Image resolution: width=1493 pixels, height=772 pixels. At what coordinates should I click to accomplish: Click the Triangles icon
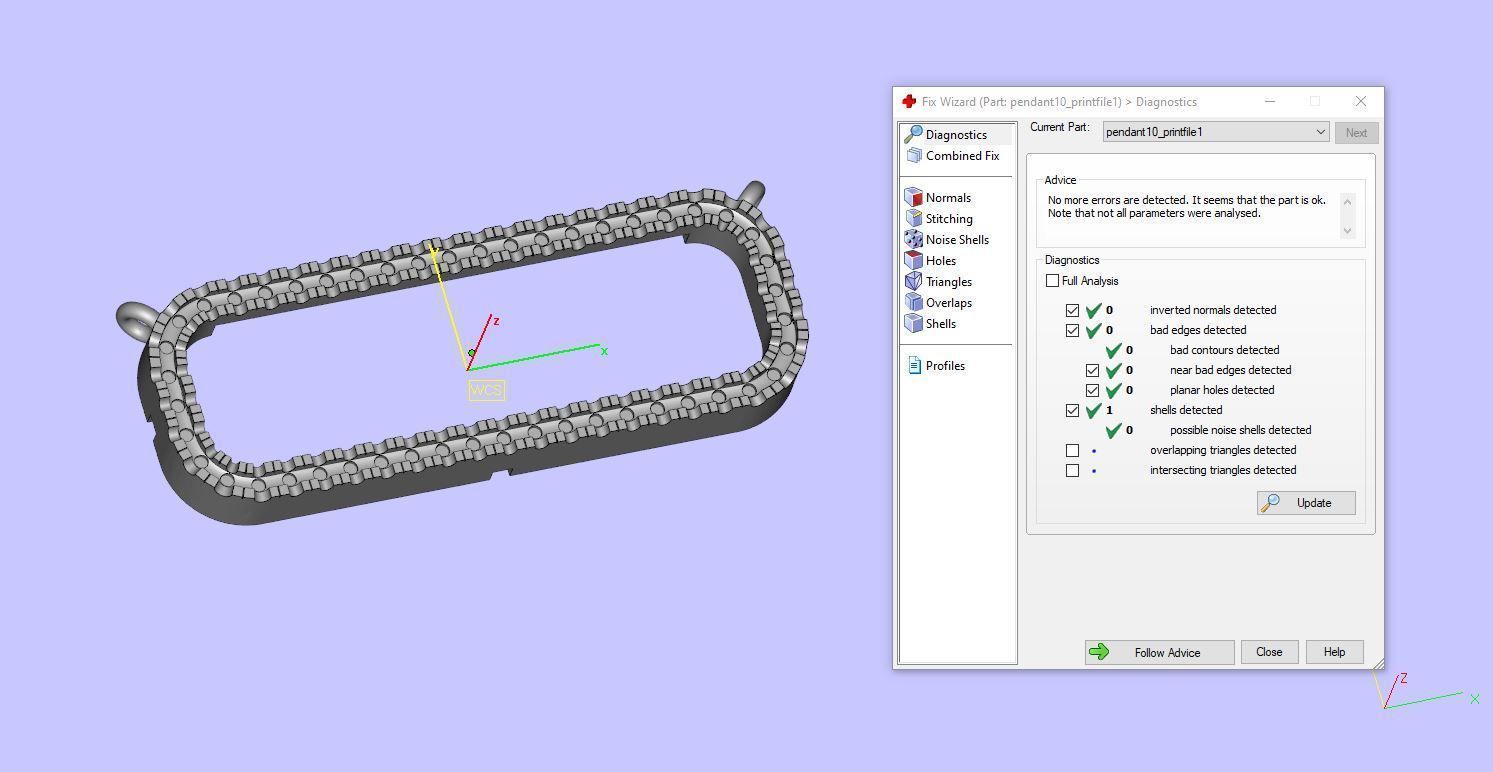[x=913, y=282]
